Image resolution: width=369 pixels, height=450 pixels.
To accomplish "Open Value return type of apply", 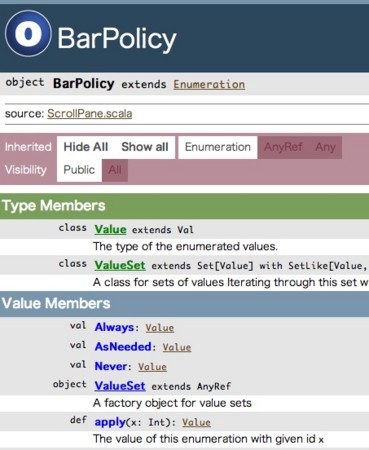I will click(196, 422).
